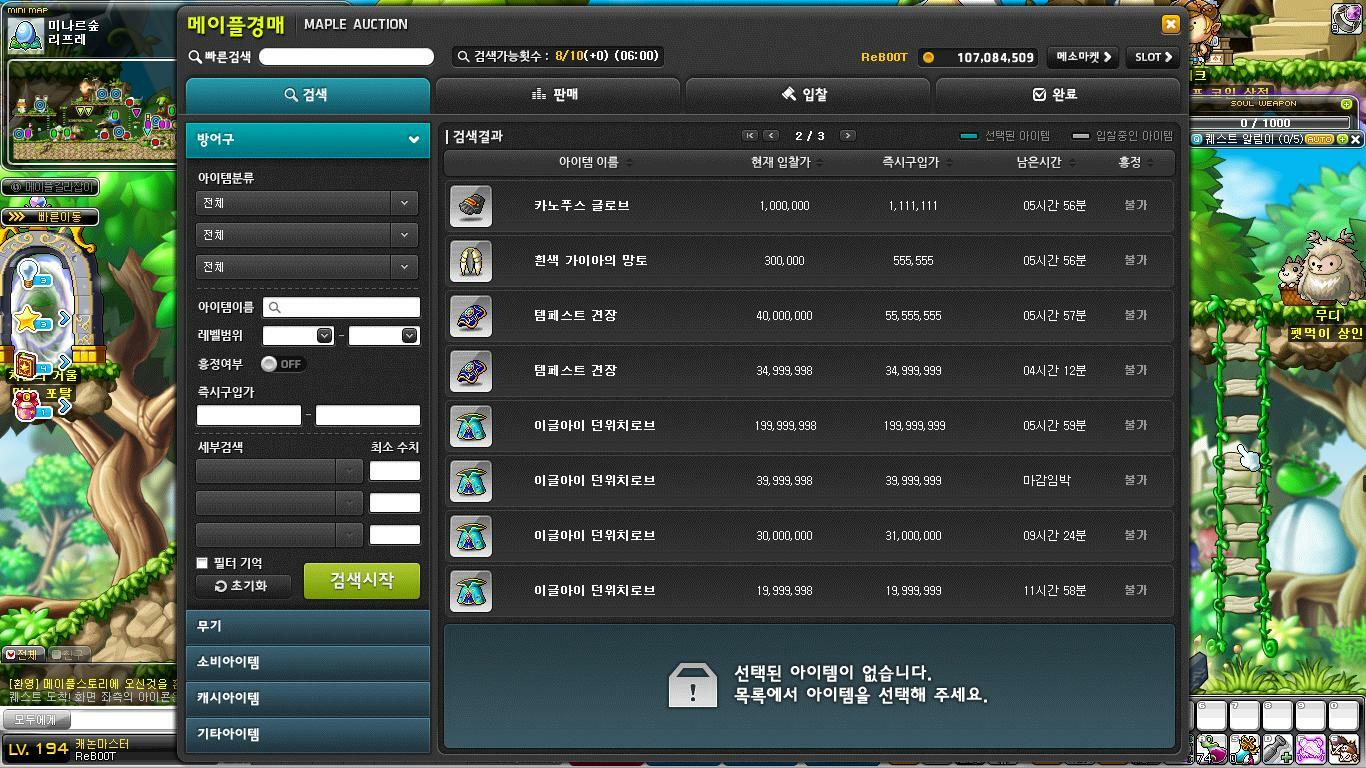Open third 아이템분류 dropdown
1366x768 pixels.
307,267
